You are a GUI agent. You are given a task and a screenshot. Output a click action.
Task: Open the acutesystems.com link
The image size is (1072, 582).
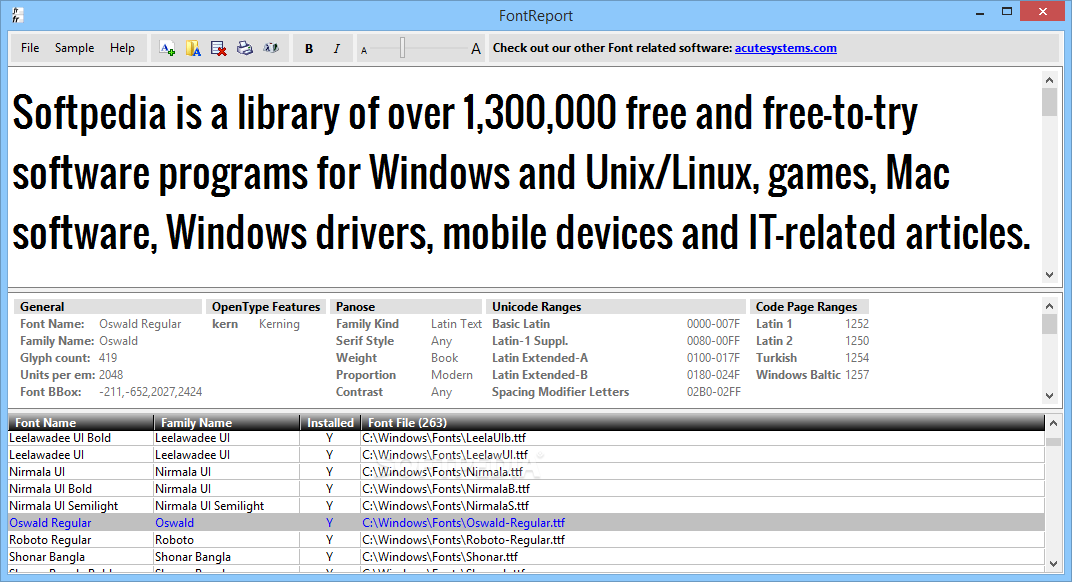(x=786, y=48)
